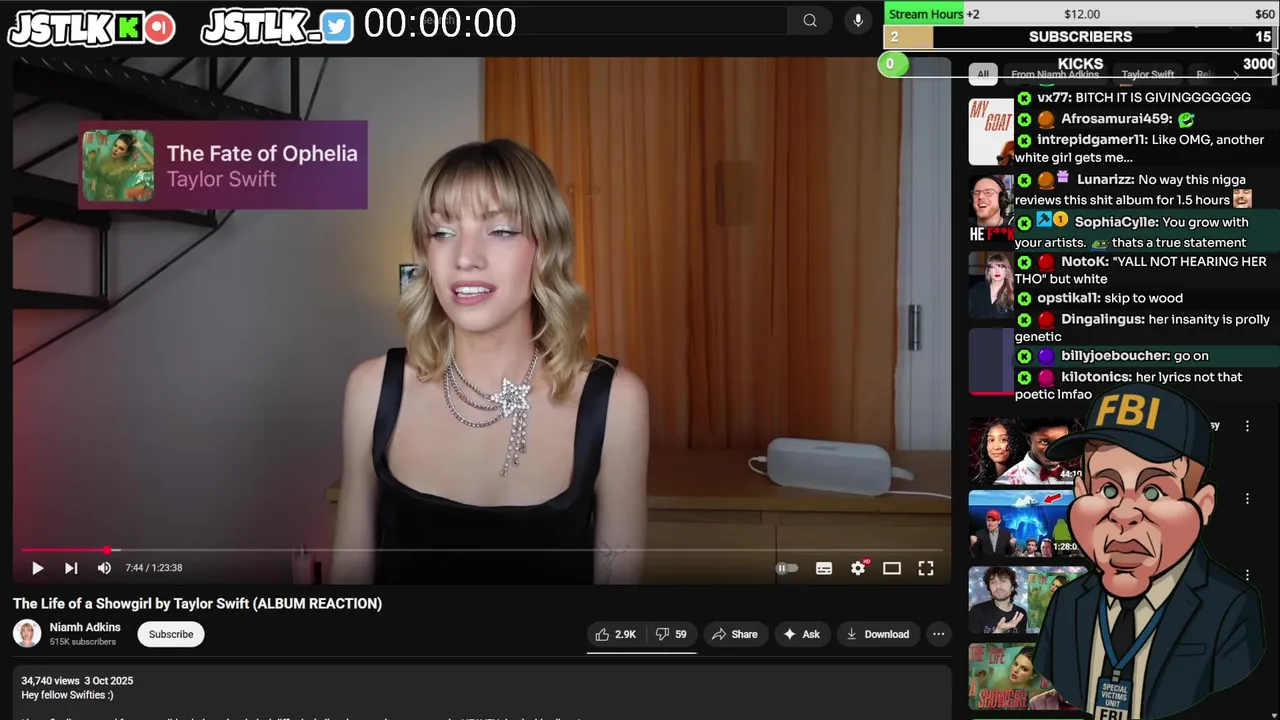The height and width of the screenshot is (720, 1280).
Task: Click the SUBSCRIBERS goal bar
Action: (1081, 37)
